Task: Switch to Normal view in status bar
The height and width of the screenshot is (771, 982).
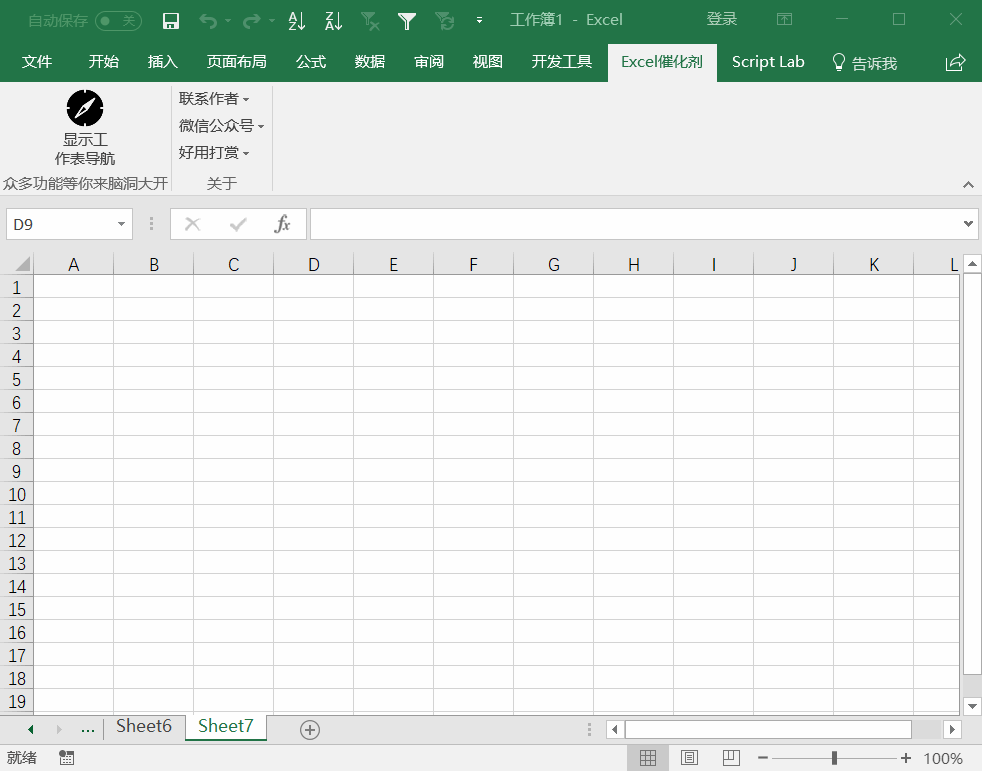Action: 648,758
